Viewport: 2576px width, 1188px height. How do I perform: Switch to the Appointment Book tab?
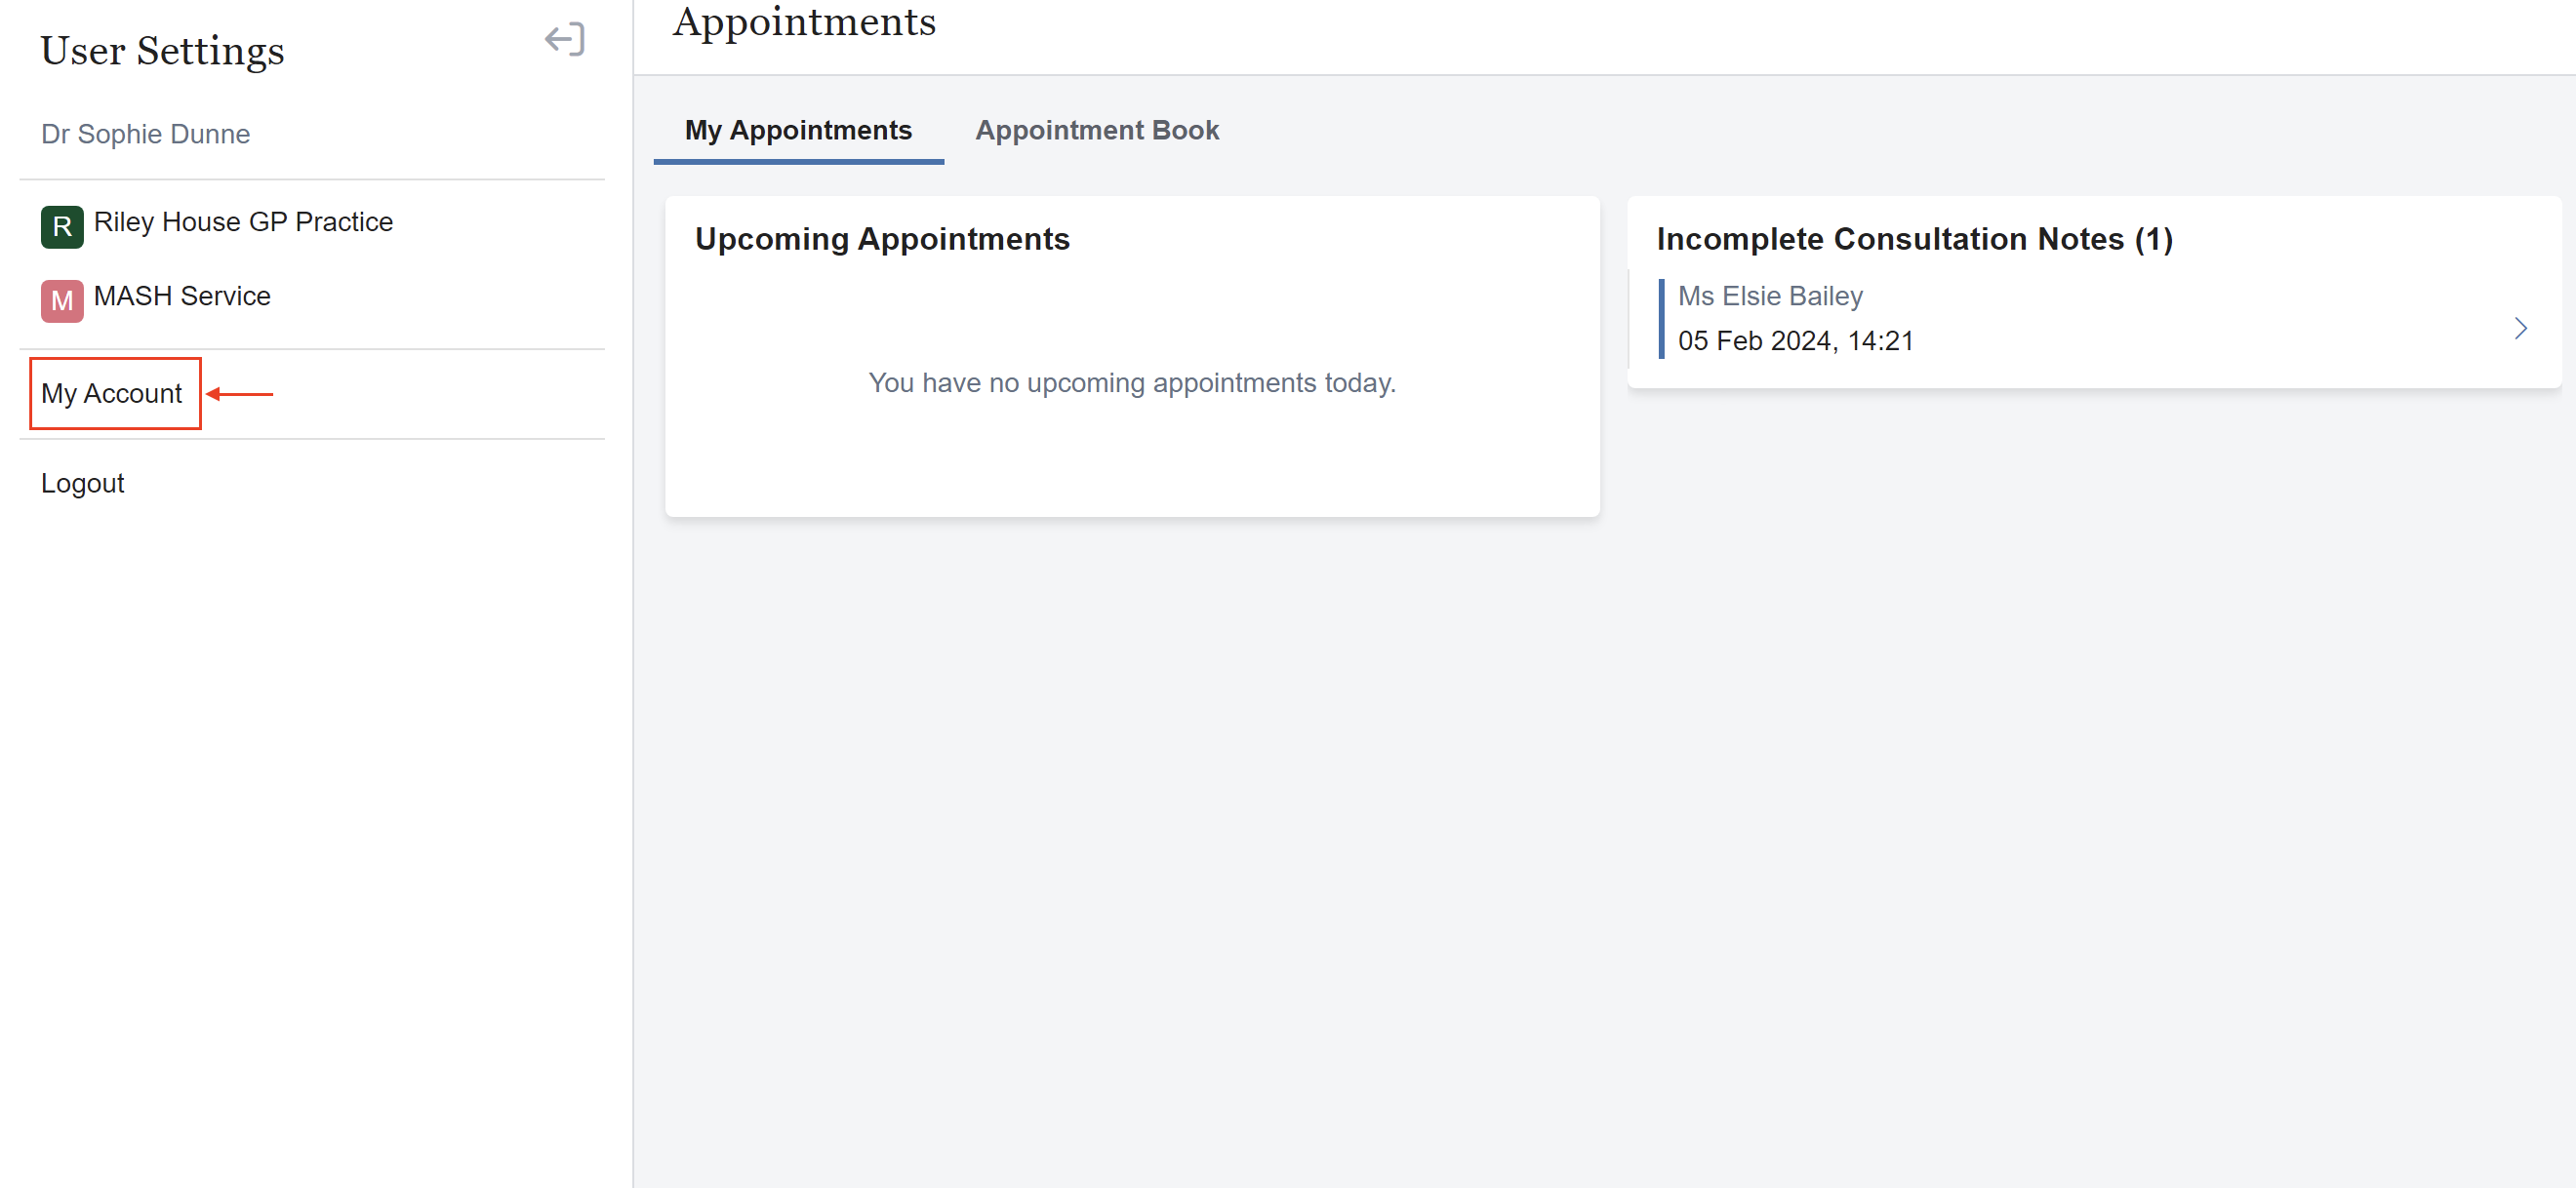point(1097,130)
